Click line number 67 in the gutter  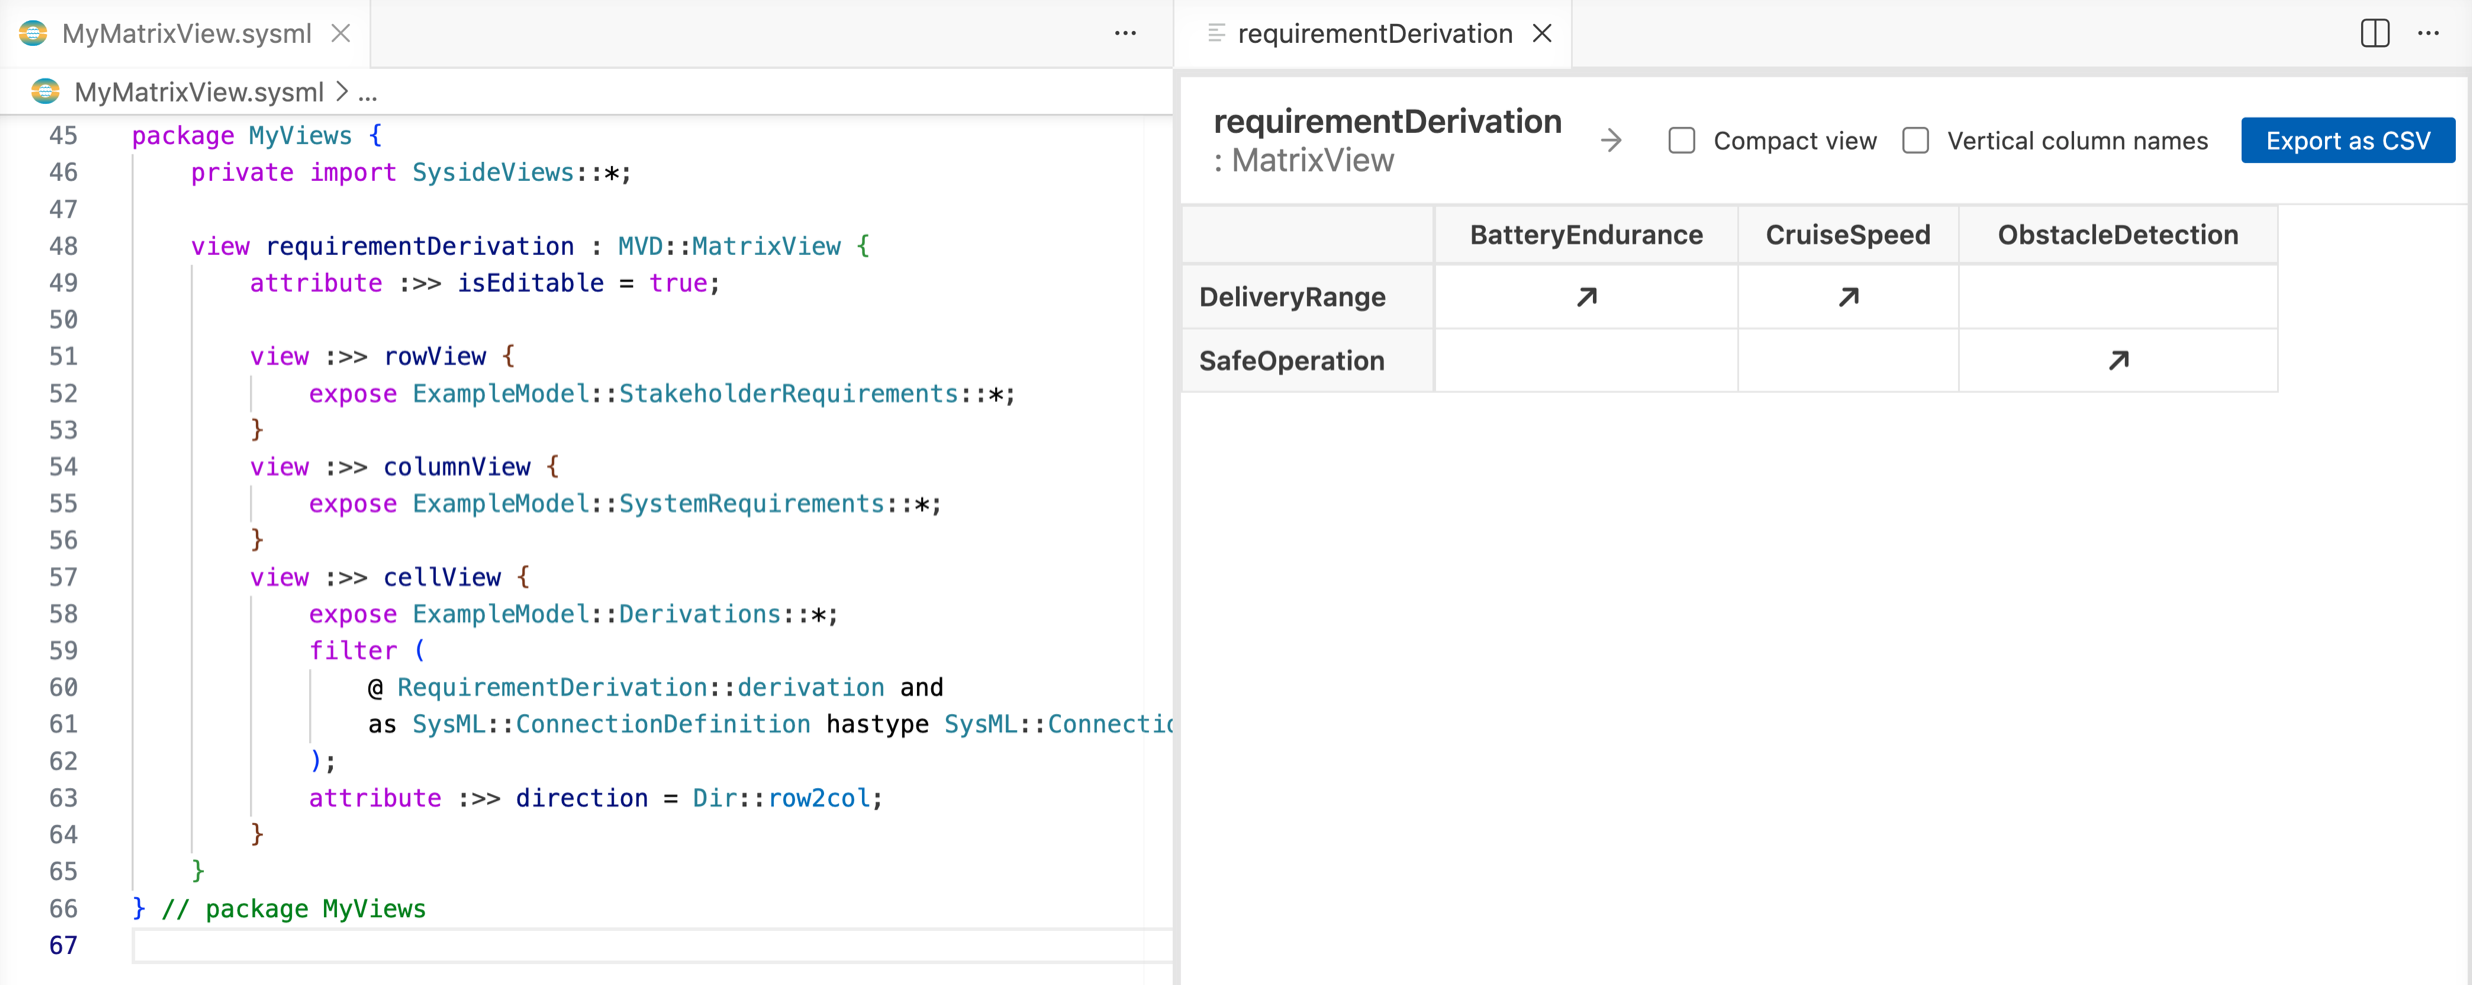pyautogui.click(x=63, y=945)
